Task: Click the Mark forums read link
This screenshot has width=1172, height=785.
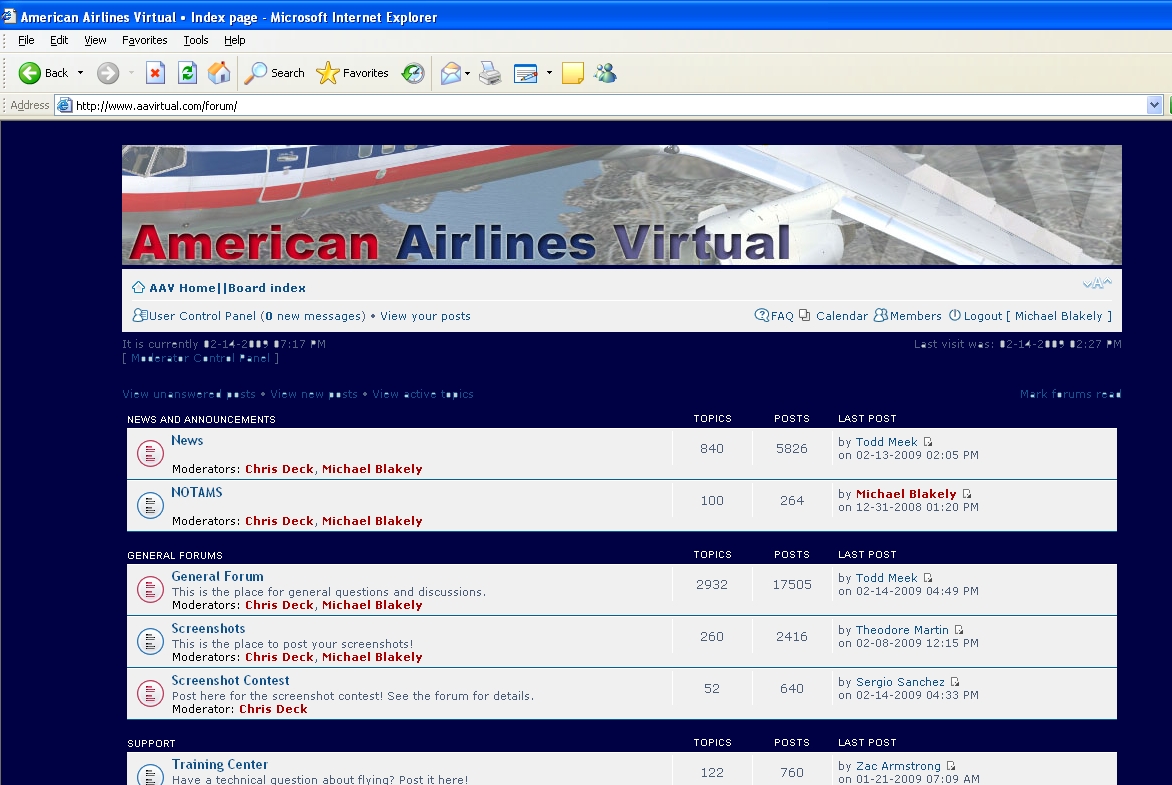Action: 1070,394
